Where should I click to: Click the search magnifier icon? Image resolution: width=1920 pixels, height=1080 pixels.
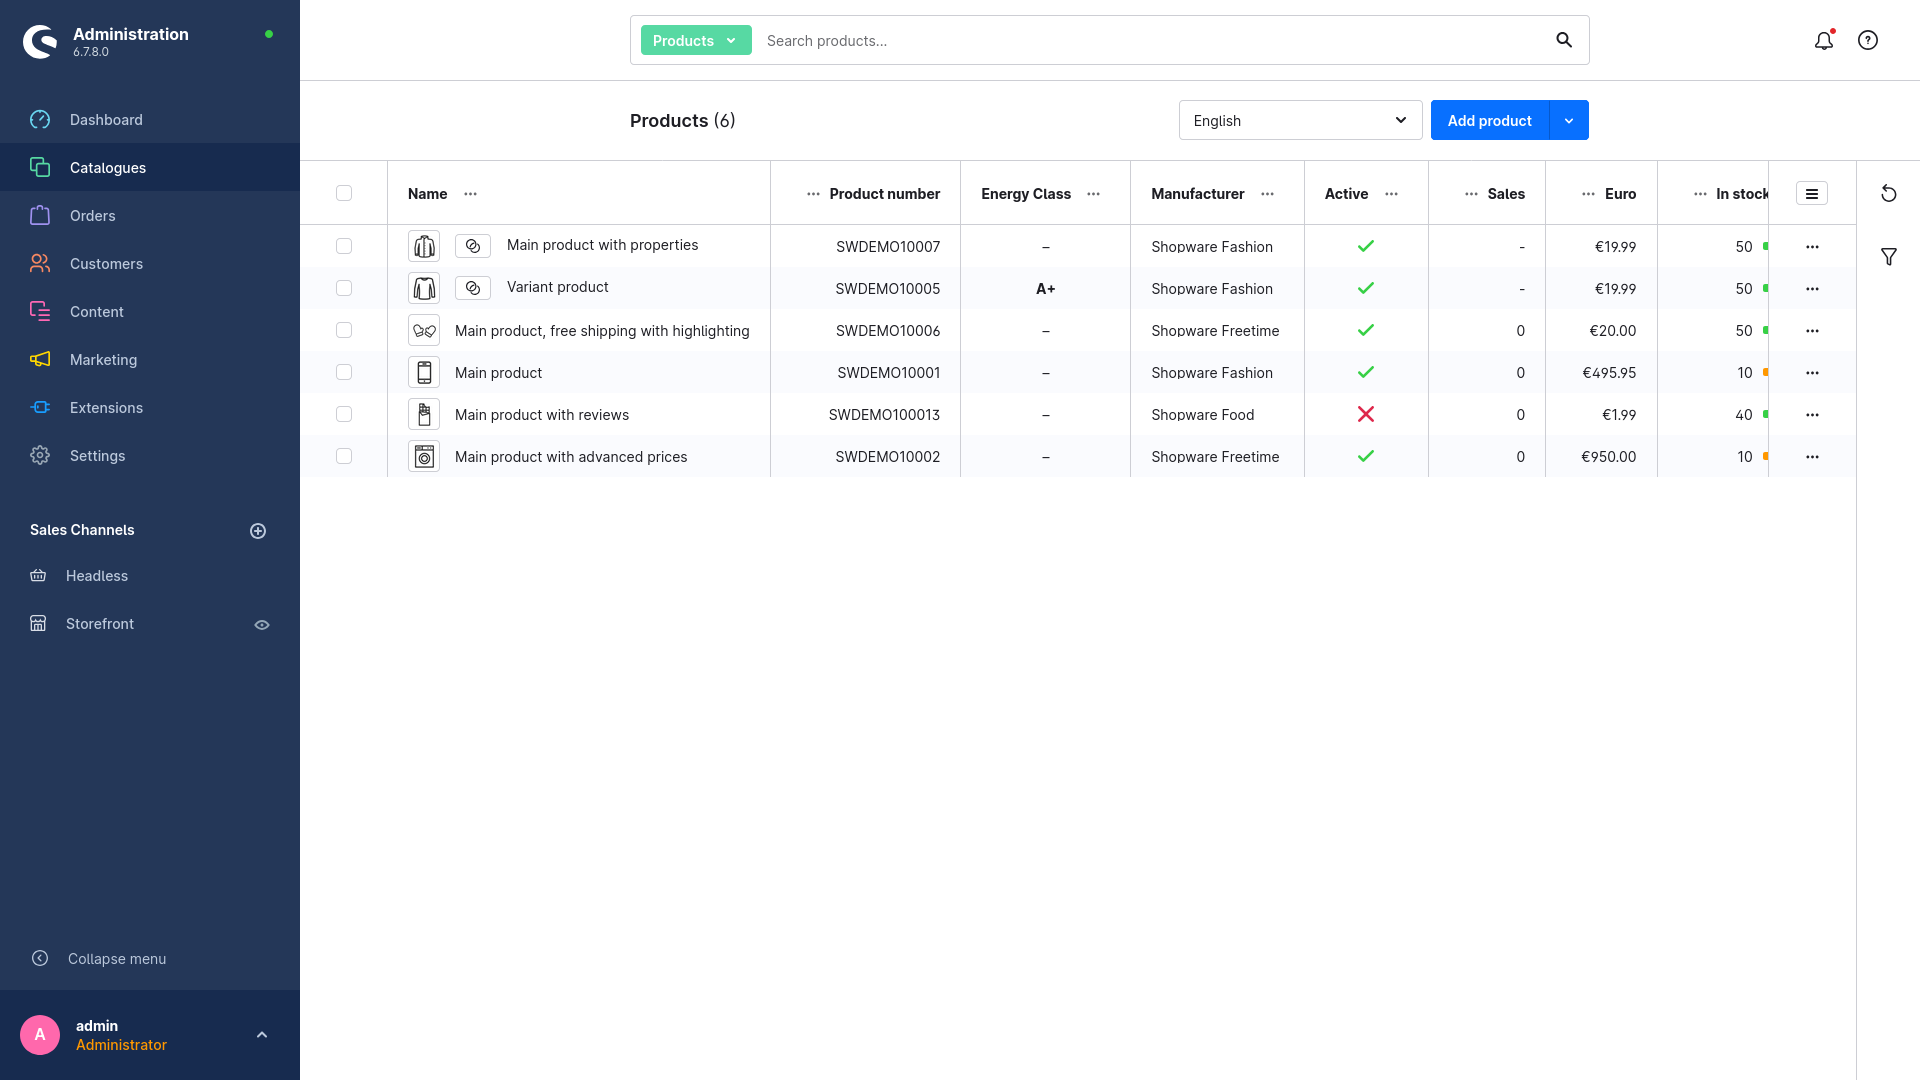click(x=1564, y=41)
